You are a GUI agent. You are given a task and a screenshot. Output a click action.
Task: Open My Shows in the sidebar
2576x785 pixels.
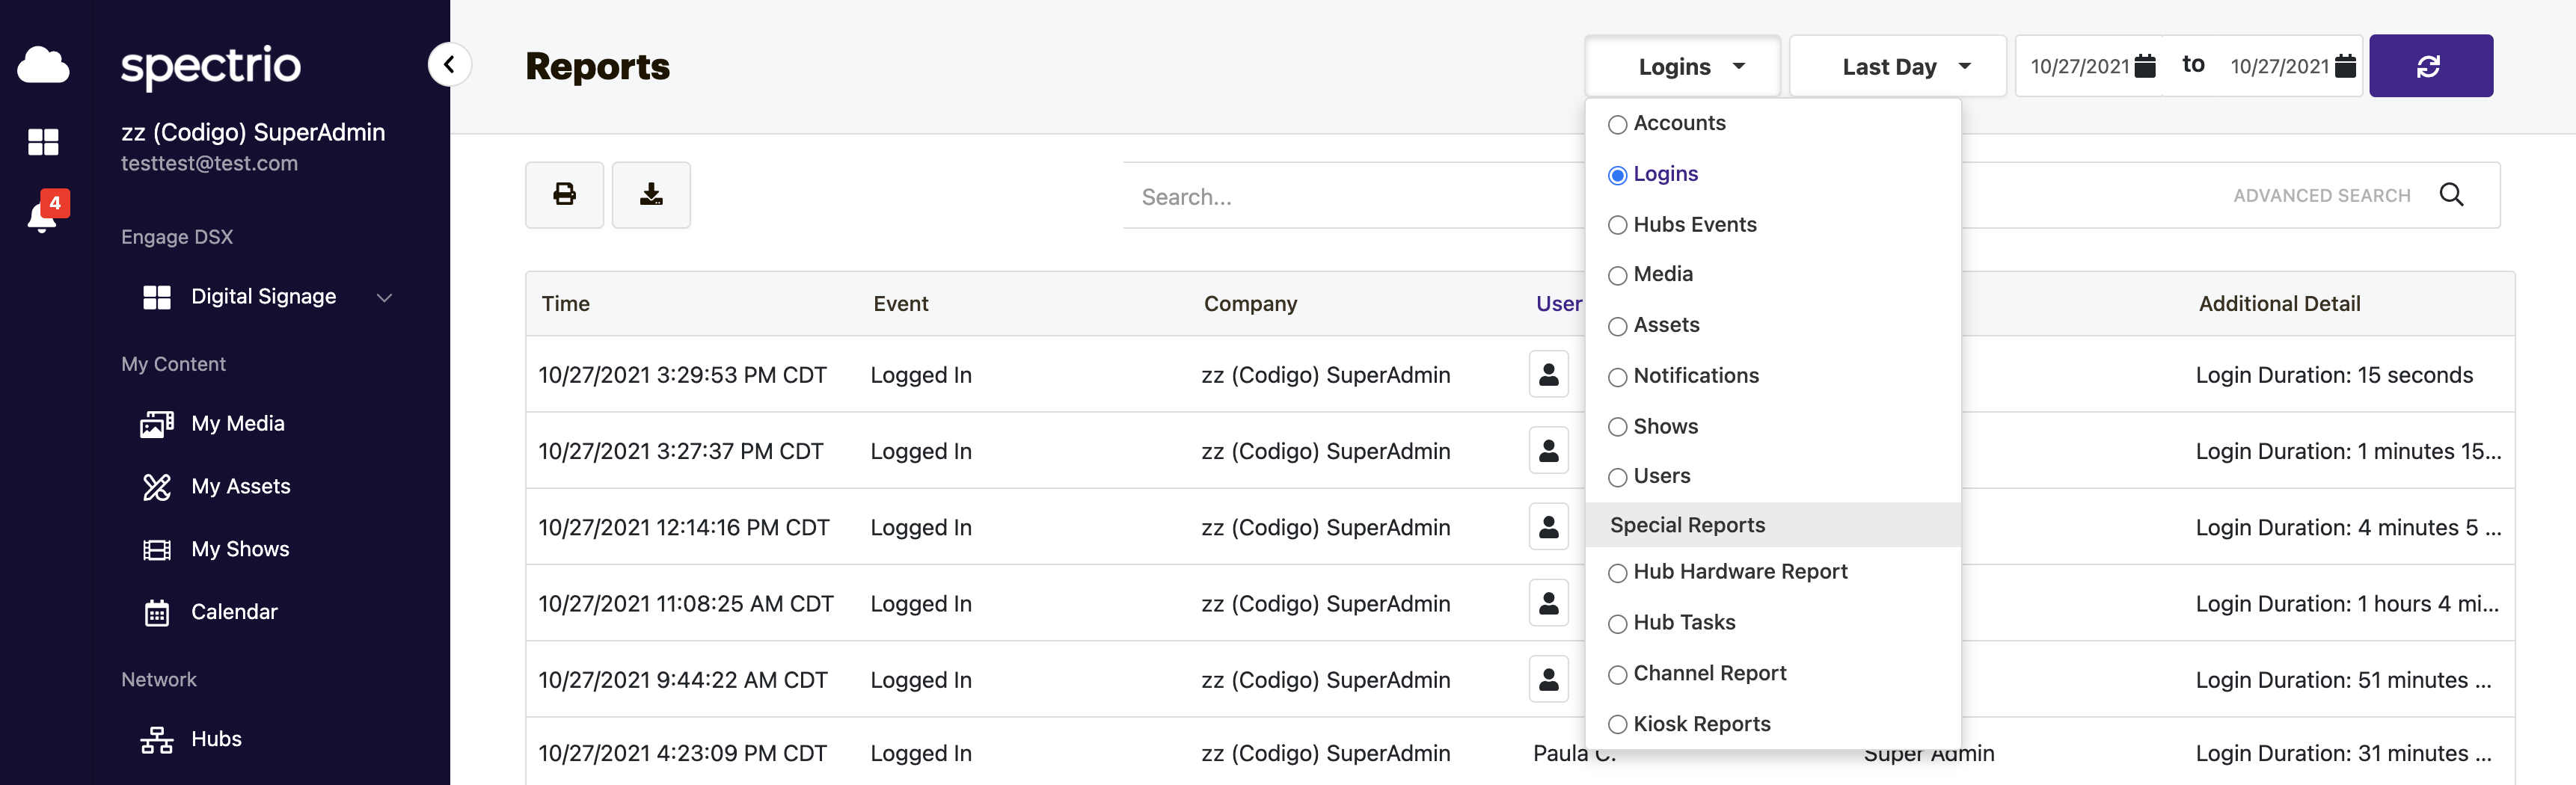click(x=215, y=549)
